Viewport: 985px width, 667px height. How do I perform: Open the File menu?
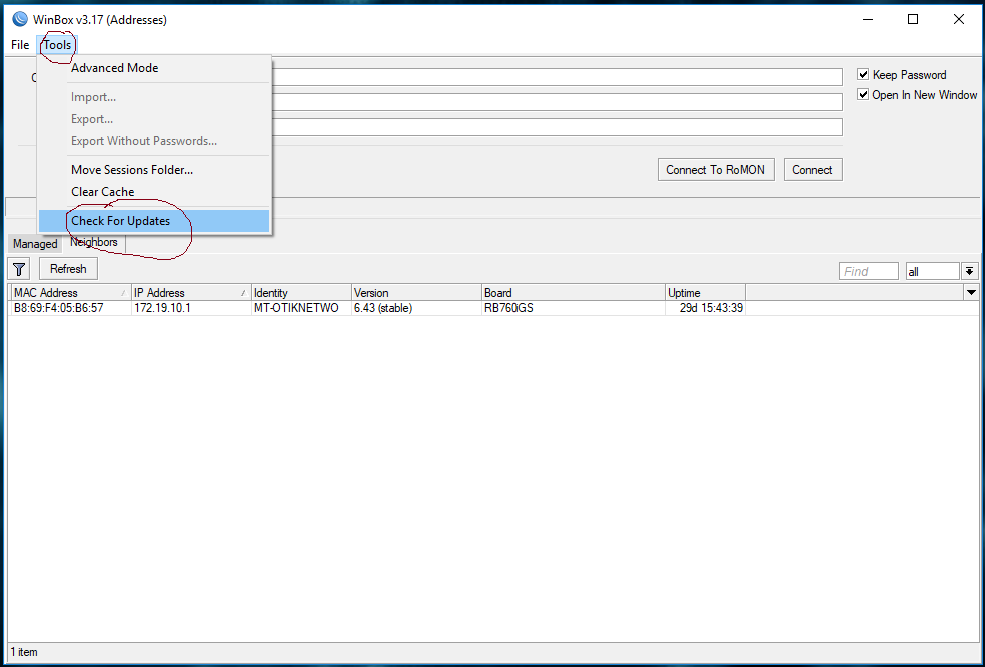click(x=20, y=45)
